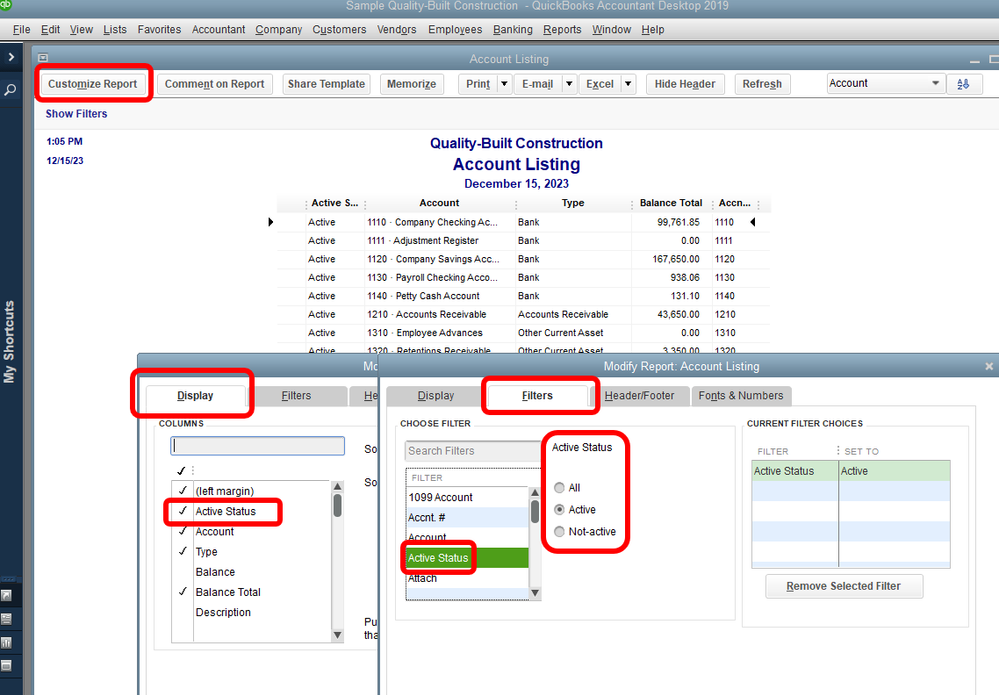The height and width of the screenshot is (695, 999).
Task: Toggle the (left margin) column checkmark
Action: click(x=183, y=491)
